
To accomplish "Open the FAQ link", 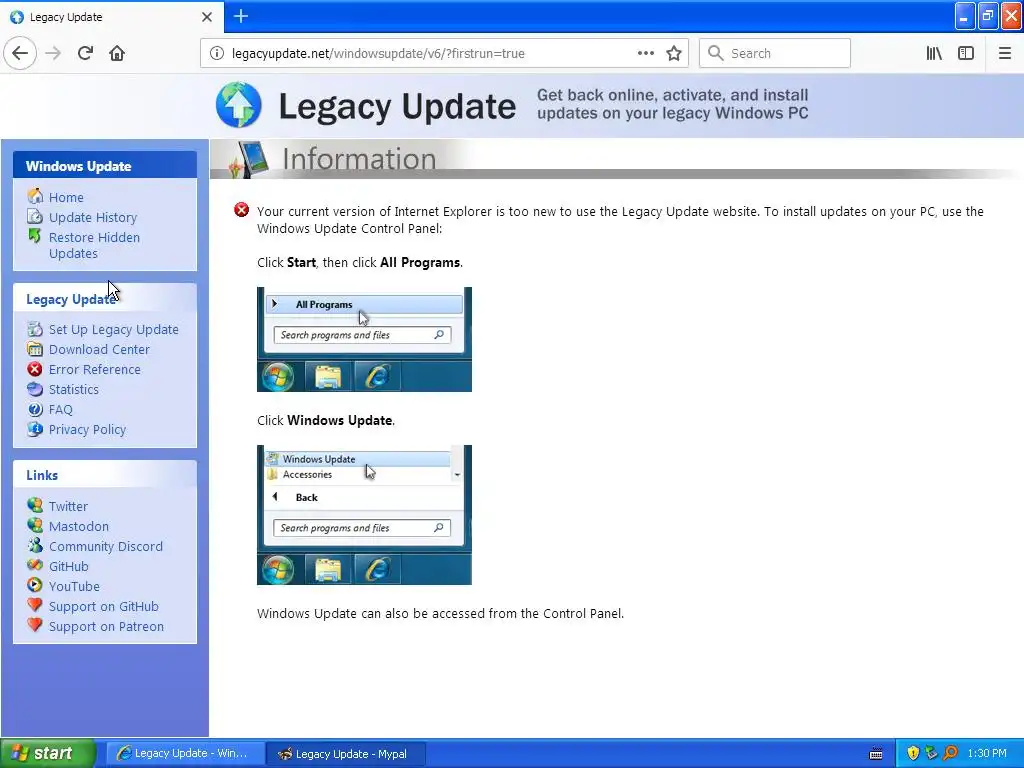I will click(x=61, y=409).
